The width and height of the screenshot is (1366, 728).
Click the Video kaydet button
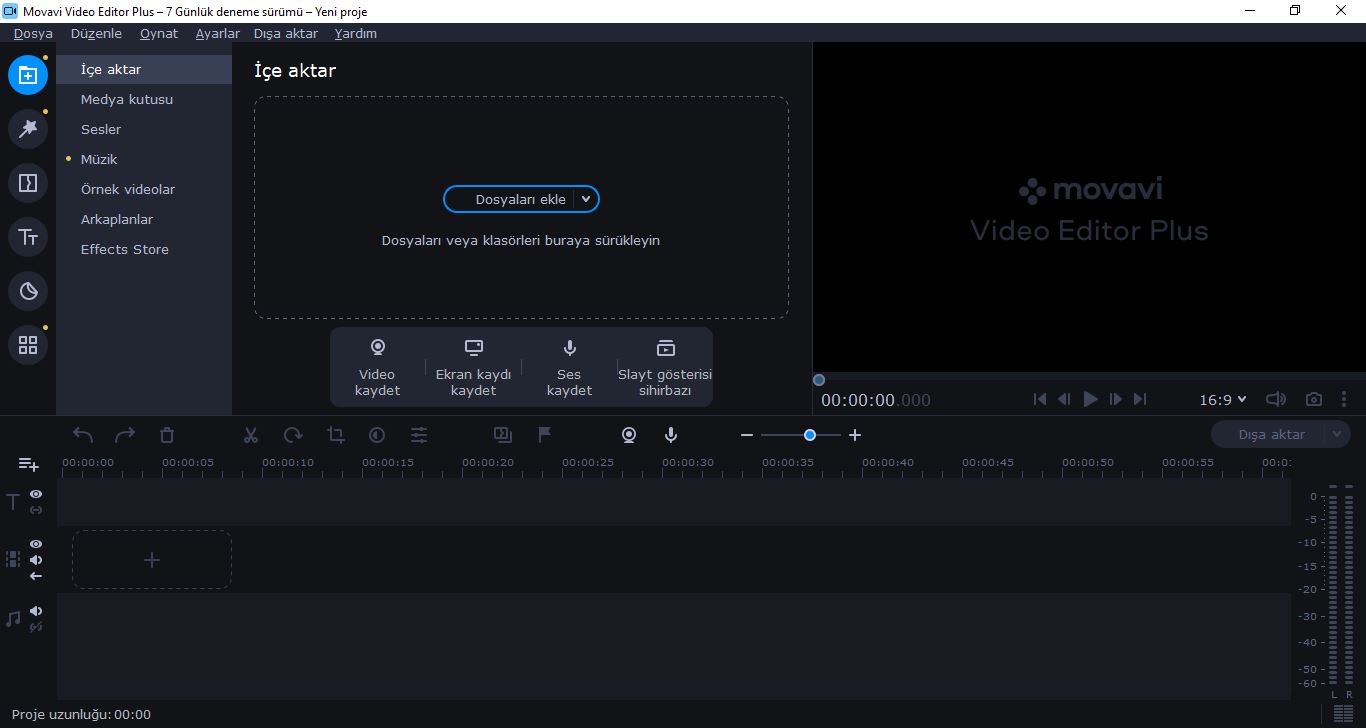[377, 367]
